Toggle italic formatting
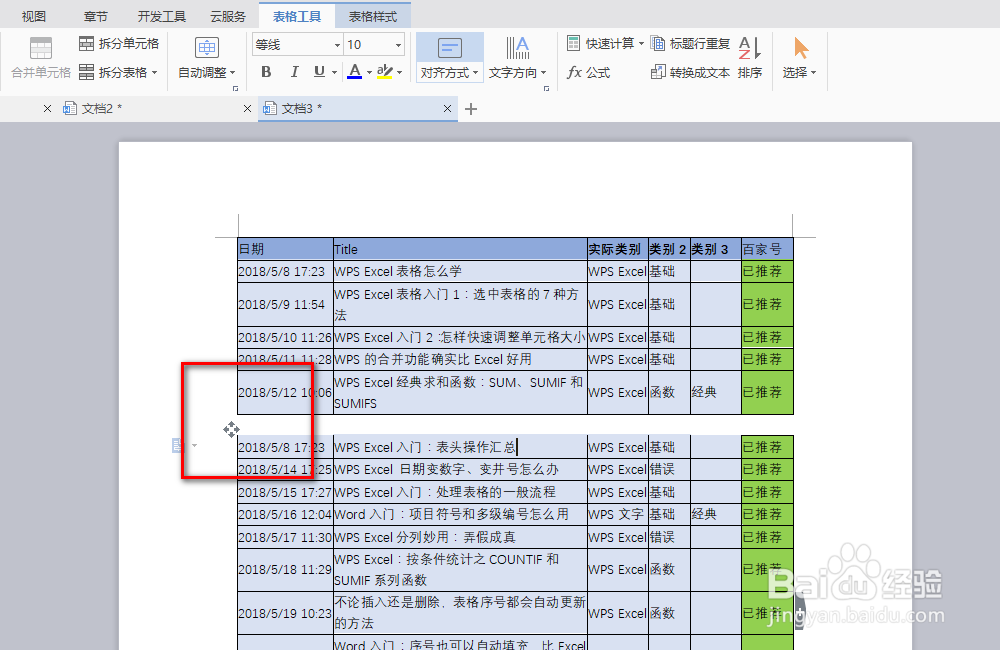This screenshot has width=1000, height=650. pos(294,71)
